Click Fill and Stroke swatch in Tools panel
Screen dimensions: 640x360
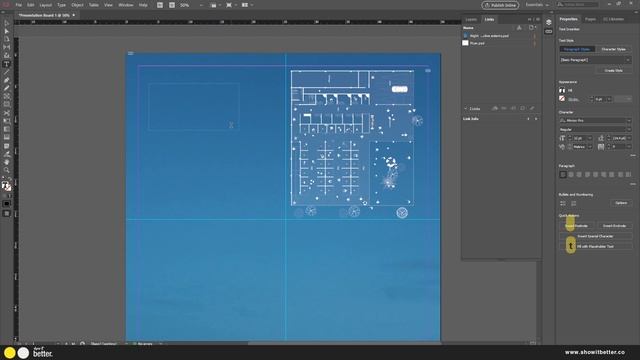pyautogui.click(x=7, y=187)
